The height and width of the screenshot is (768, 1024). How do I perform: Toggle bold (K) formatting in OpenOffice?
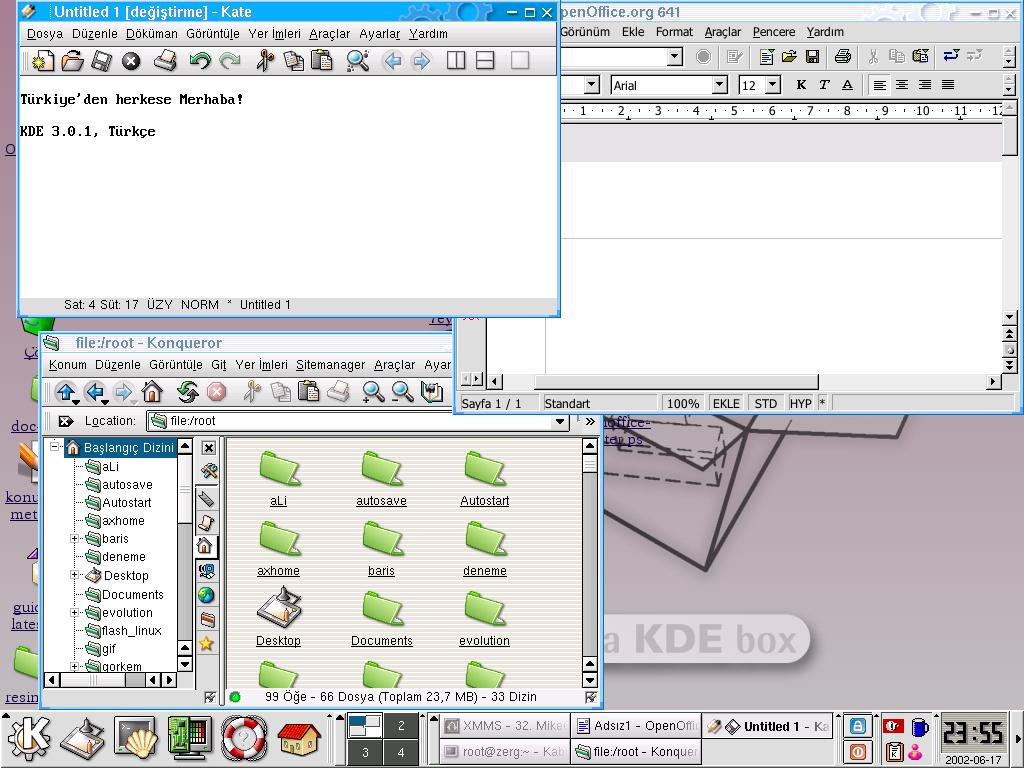(801, 85)
